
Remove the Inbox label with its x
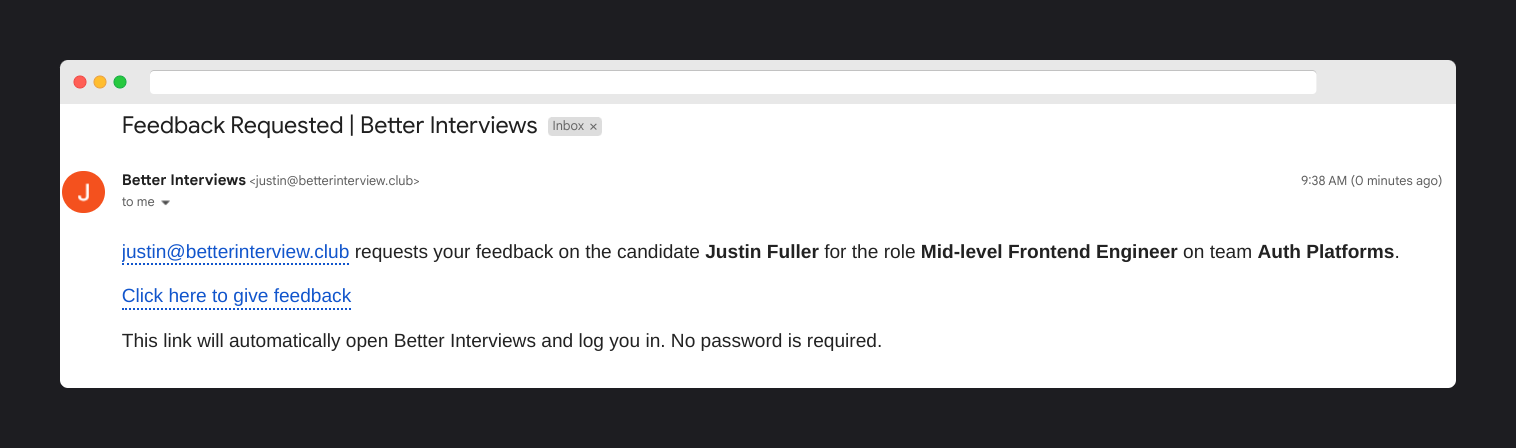[x=593, y=127]
